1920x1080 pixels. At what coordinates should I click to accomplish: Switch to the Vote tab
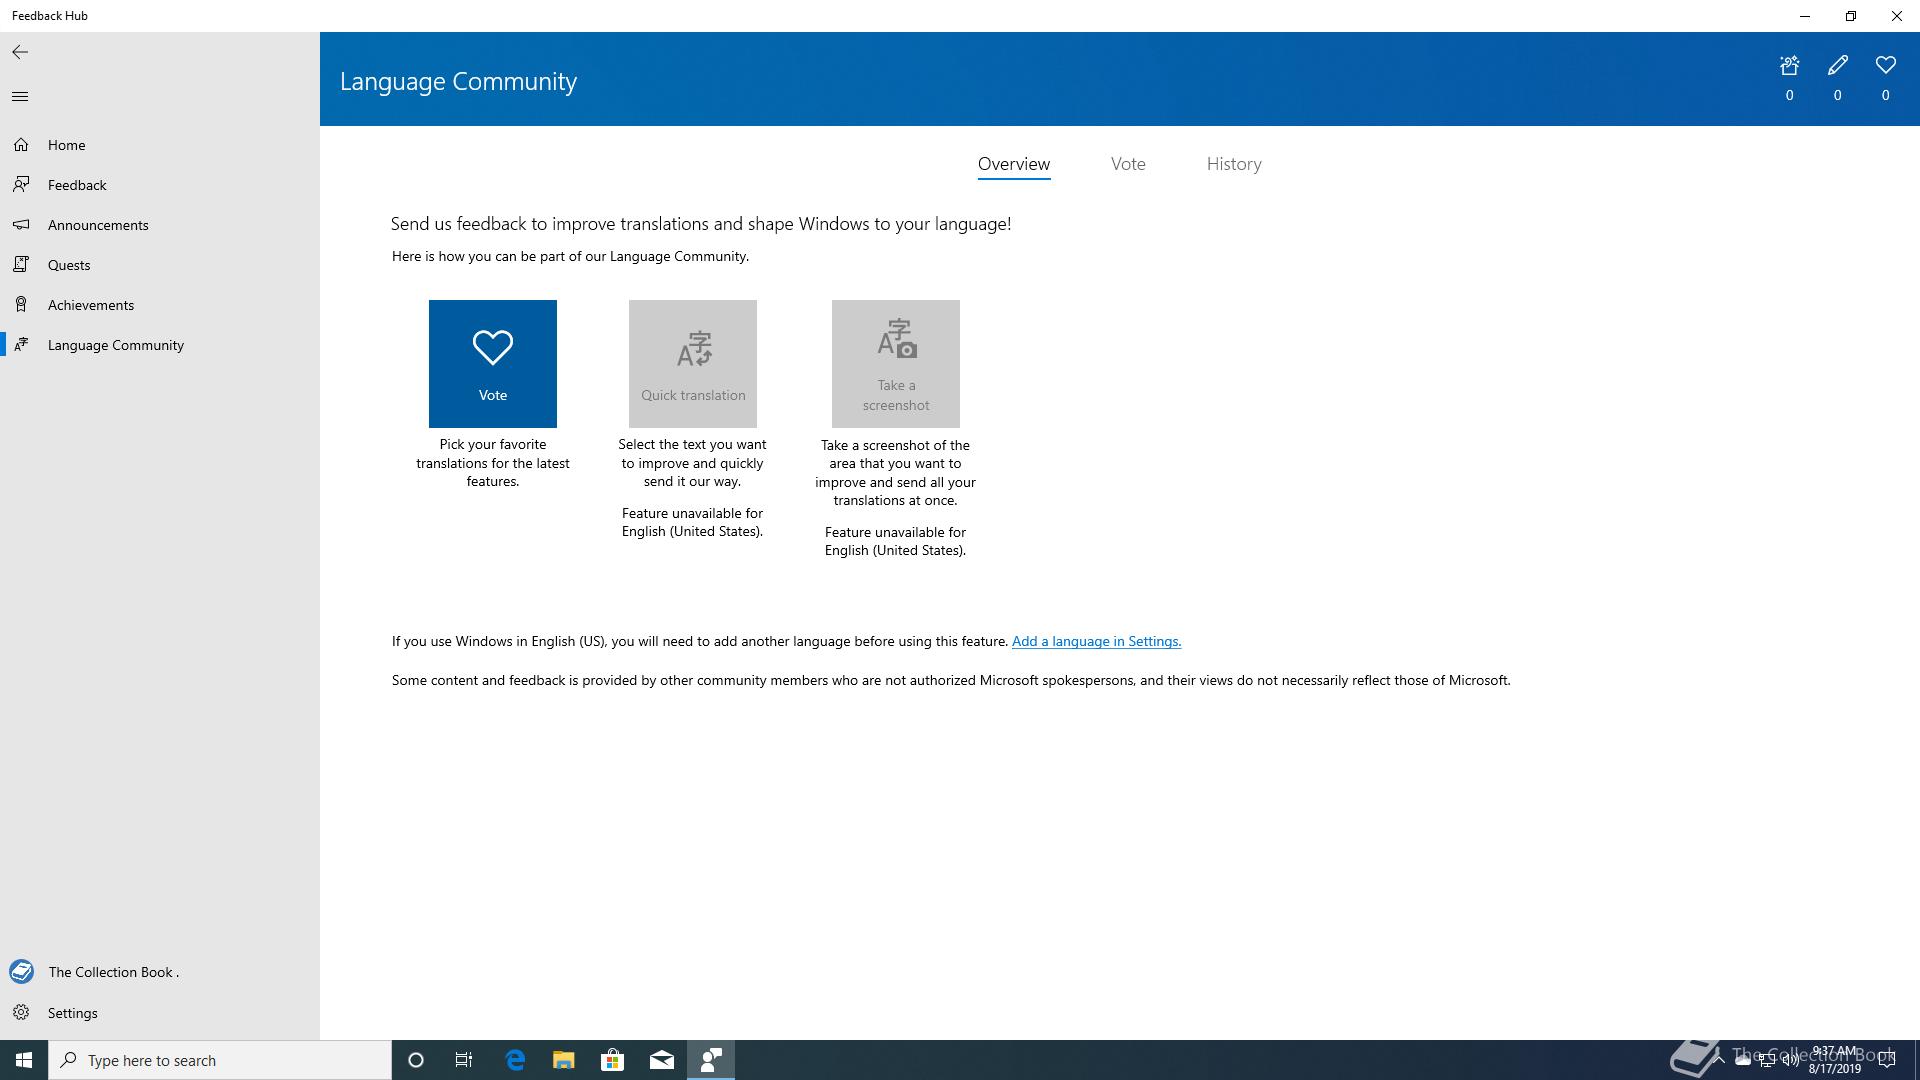point(1128,164)
